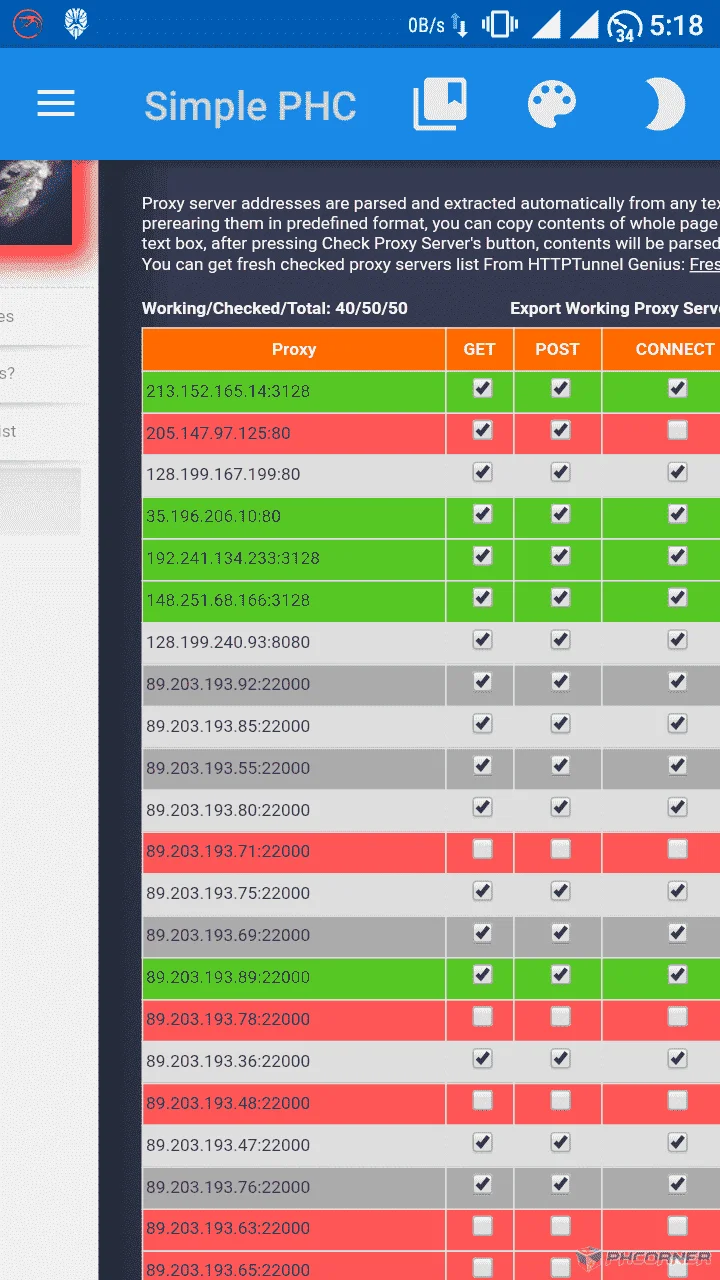Tap the vibrate mode status icon
The height and width of the screenshot is (1280, 720).
click(498, 25)
